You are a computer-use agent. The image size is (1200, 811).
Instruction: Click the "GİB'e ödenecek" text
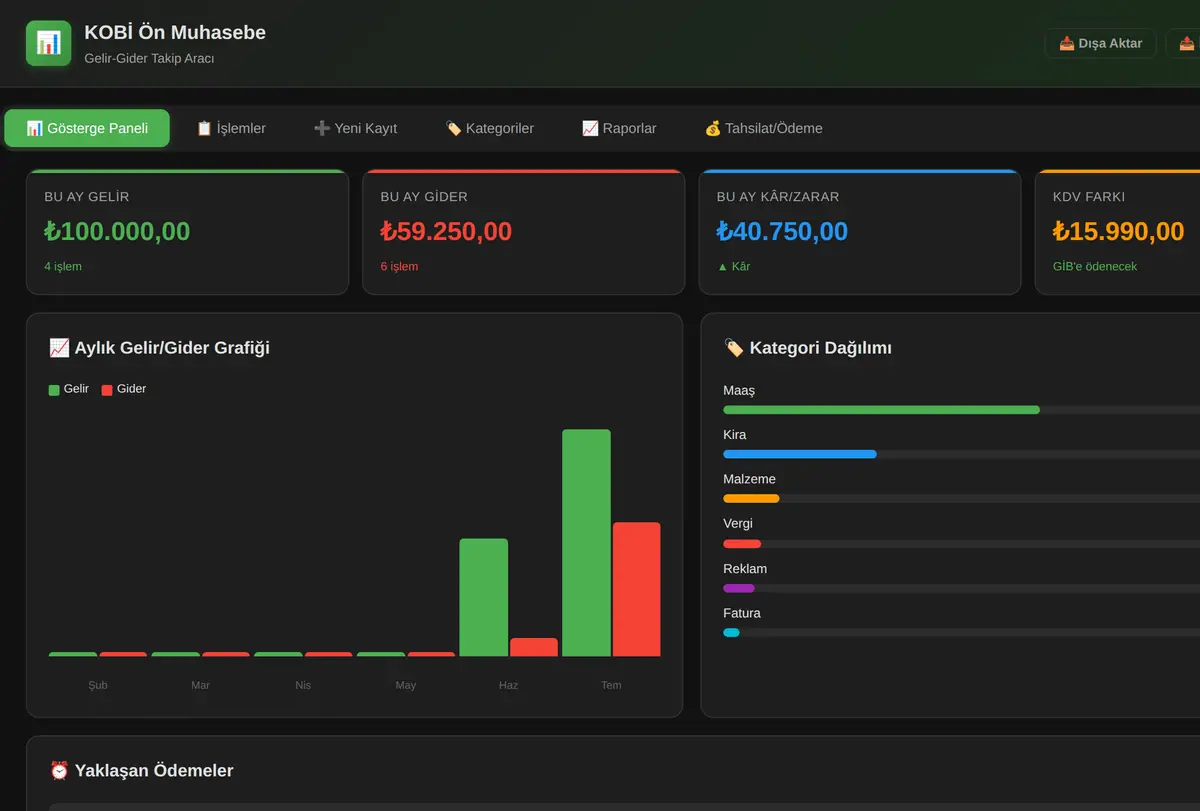coord(1095,267)
